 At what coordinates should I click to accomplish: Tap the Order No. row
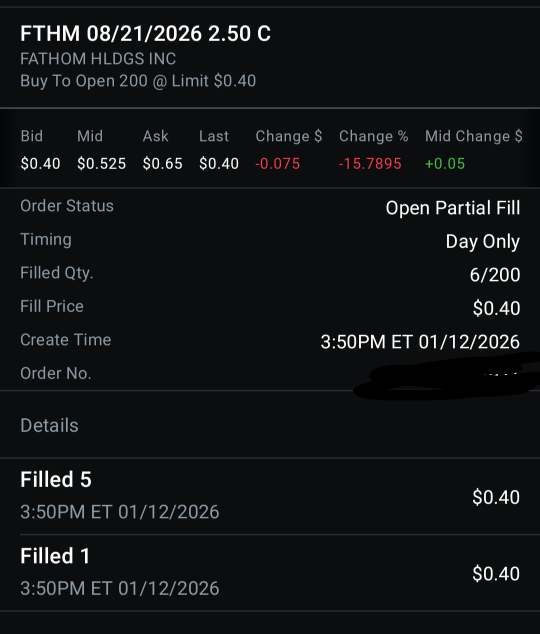[x=270, y=374]
